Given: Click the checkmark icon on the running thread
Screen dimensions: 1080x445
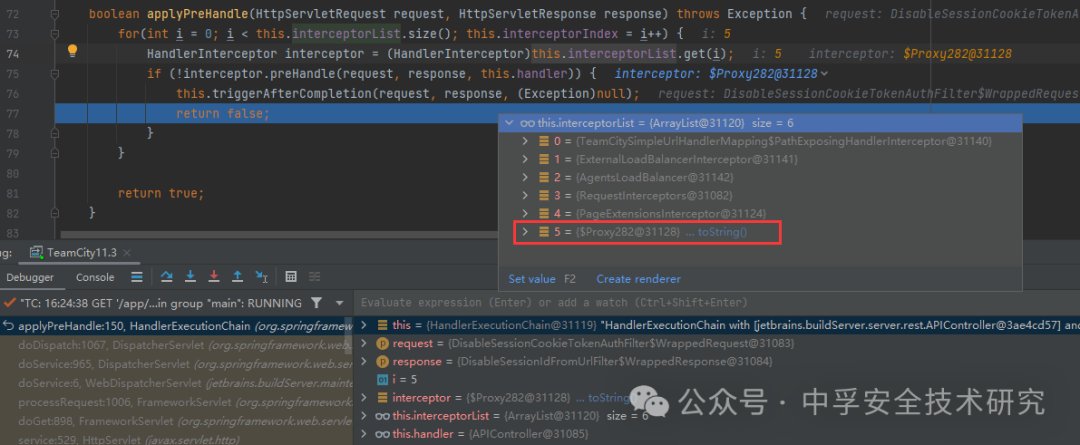Looking at the screenshot, I should (10, 303).
